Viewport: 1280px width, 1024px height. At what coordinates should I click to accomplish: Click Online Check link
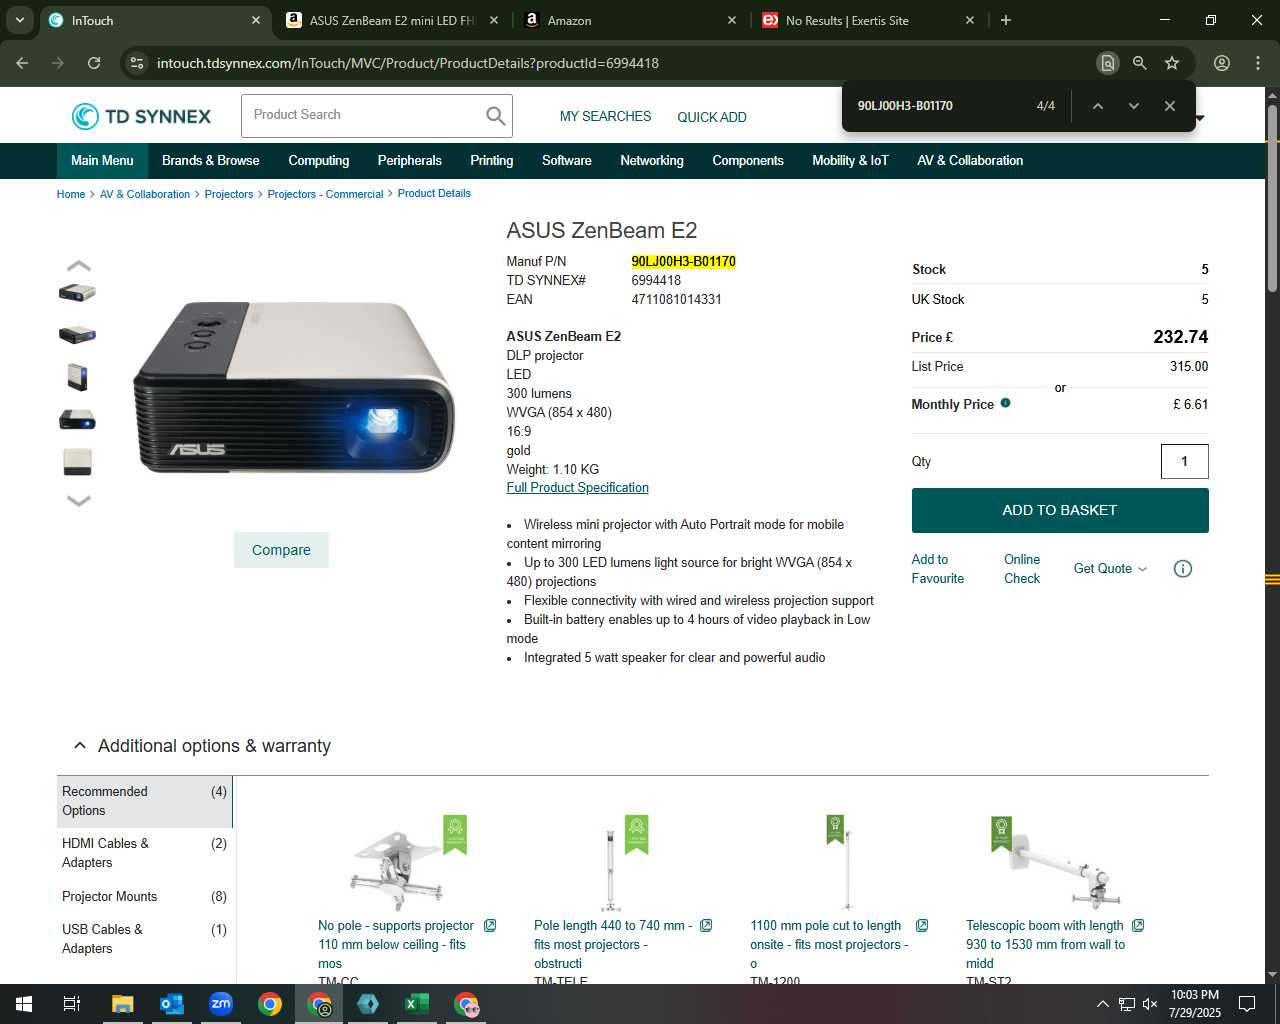click(1022, 569)
